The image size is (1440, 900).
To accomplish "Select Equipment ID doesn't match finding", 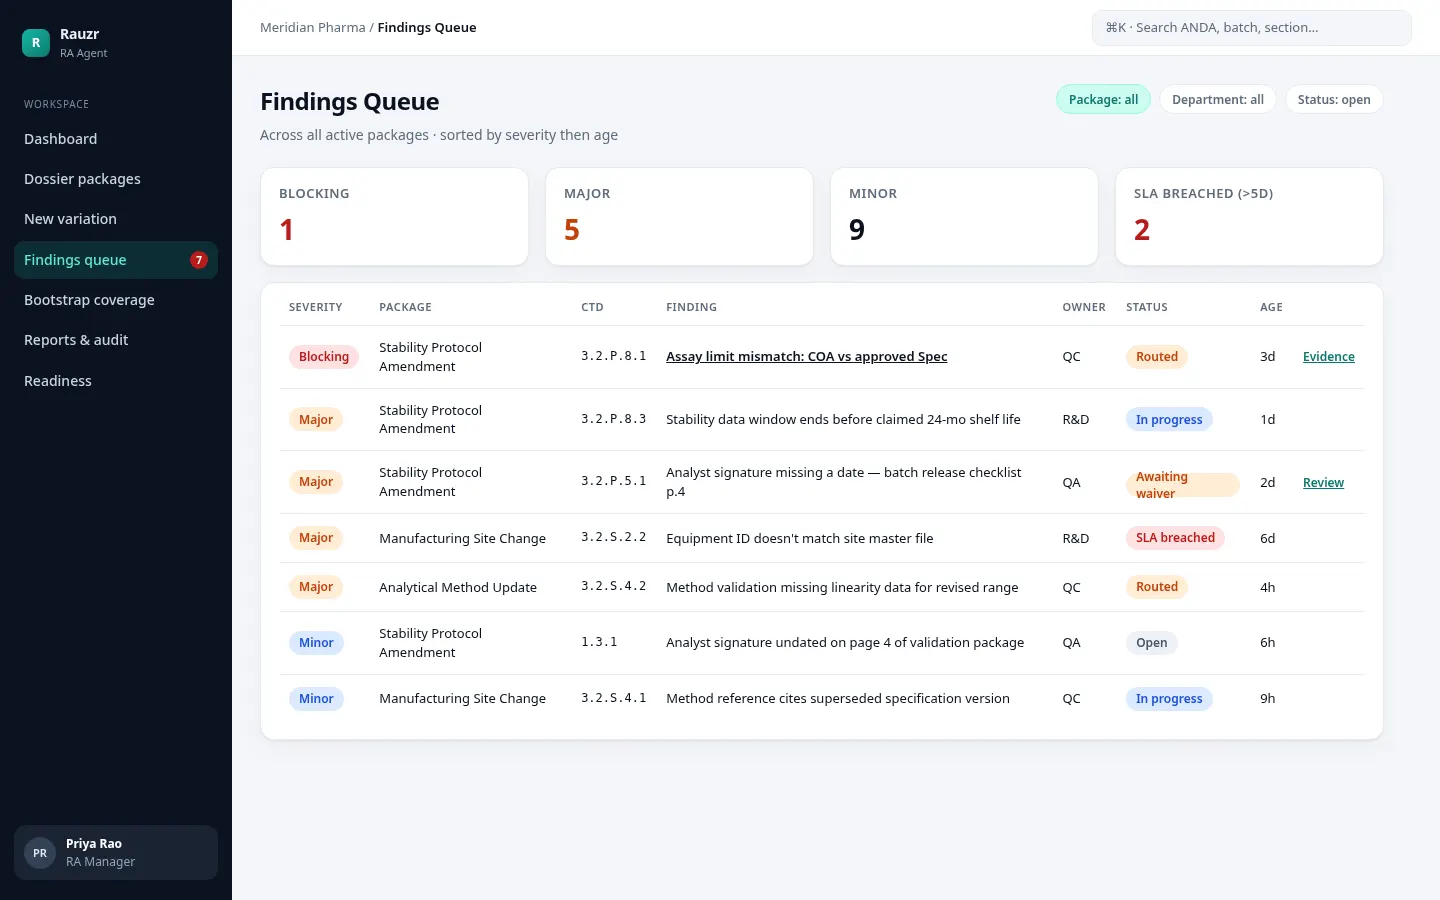I will click(x=822, y=538).
